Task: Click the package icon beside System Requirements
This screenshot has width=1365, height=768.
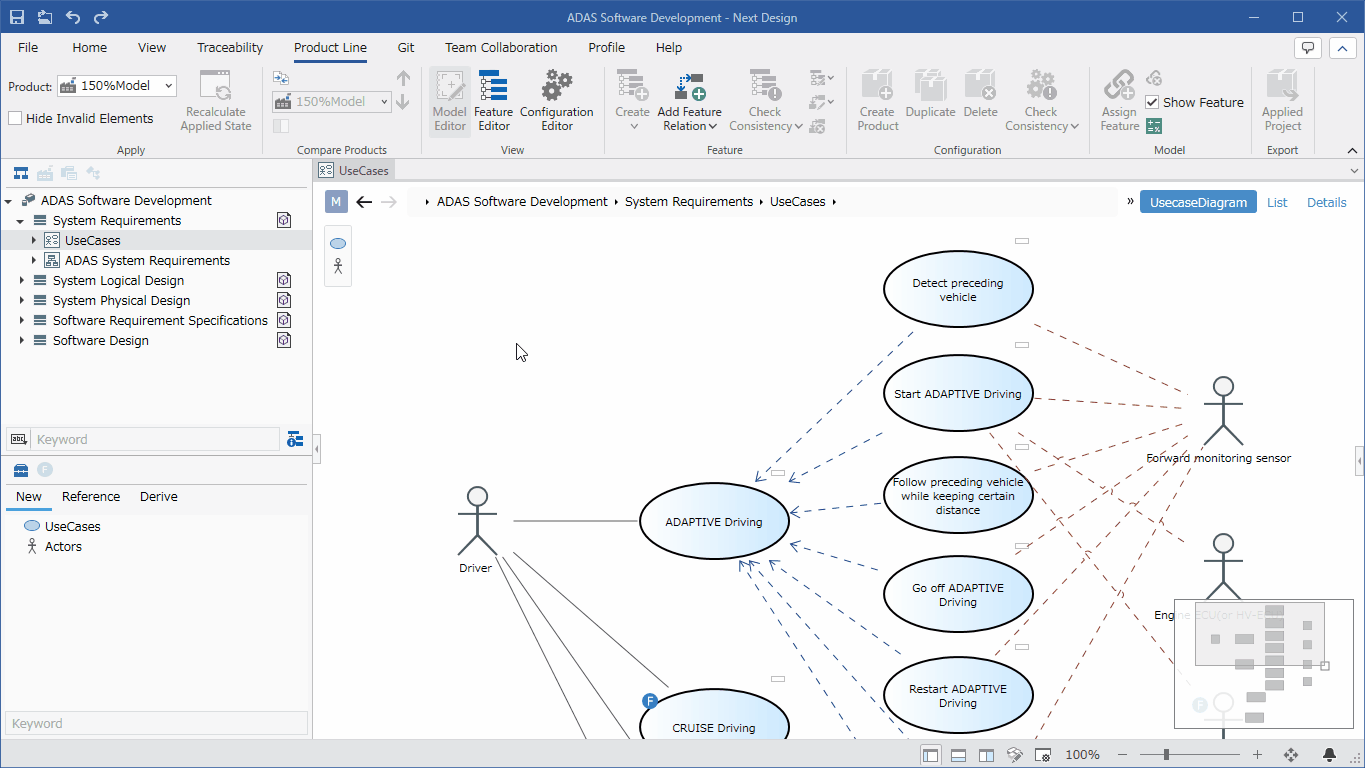Action: pyautogui.click(x=284, y=220)
